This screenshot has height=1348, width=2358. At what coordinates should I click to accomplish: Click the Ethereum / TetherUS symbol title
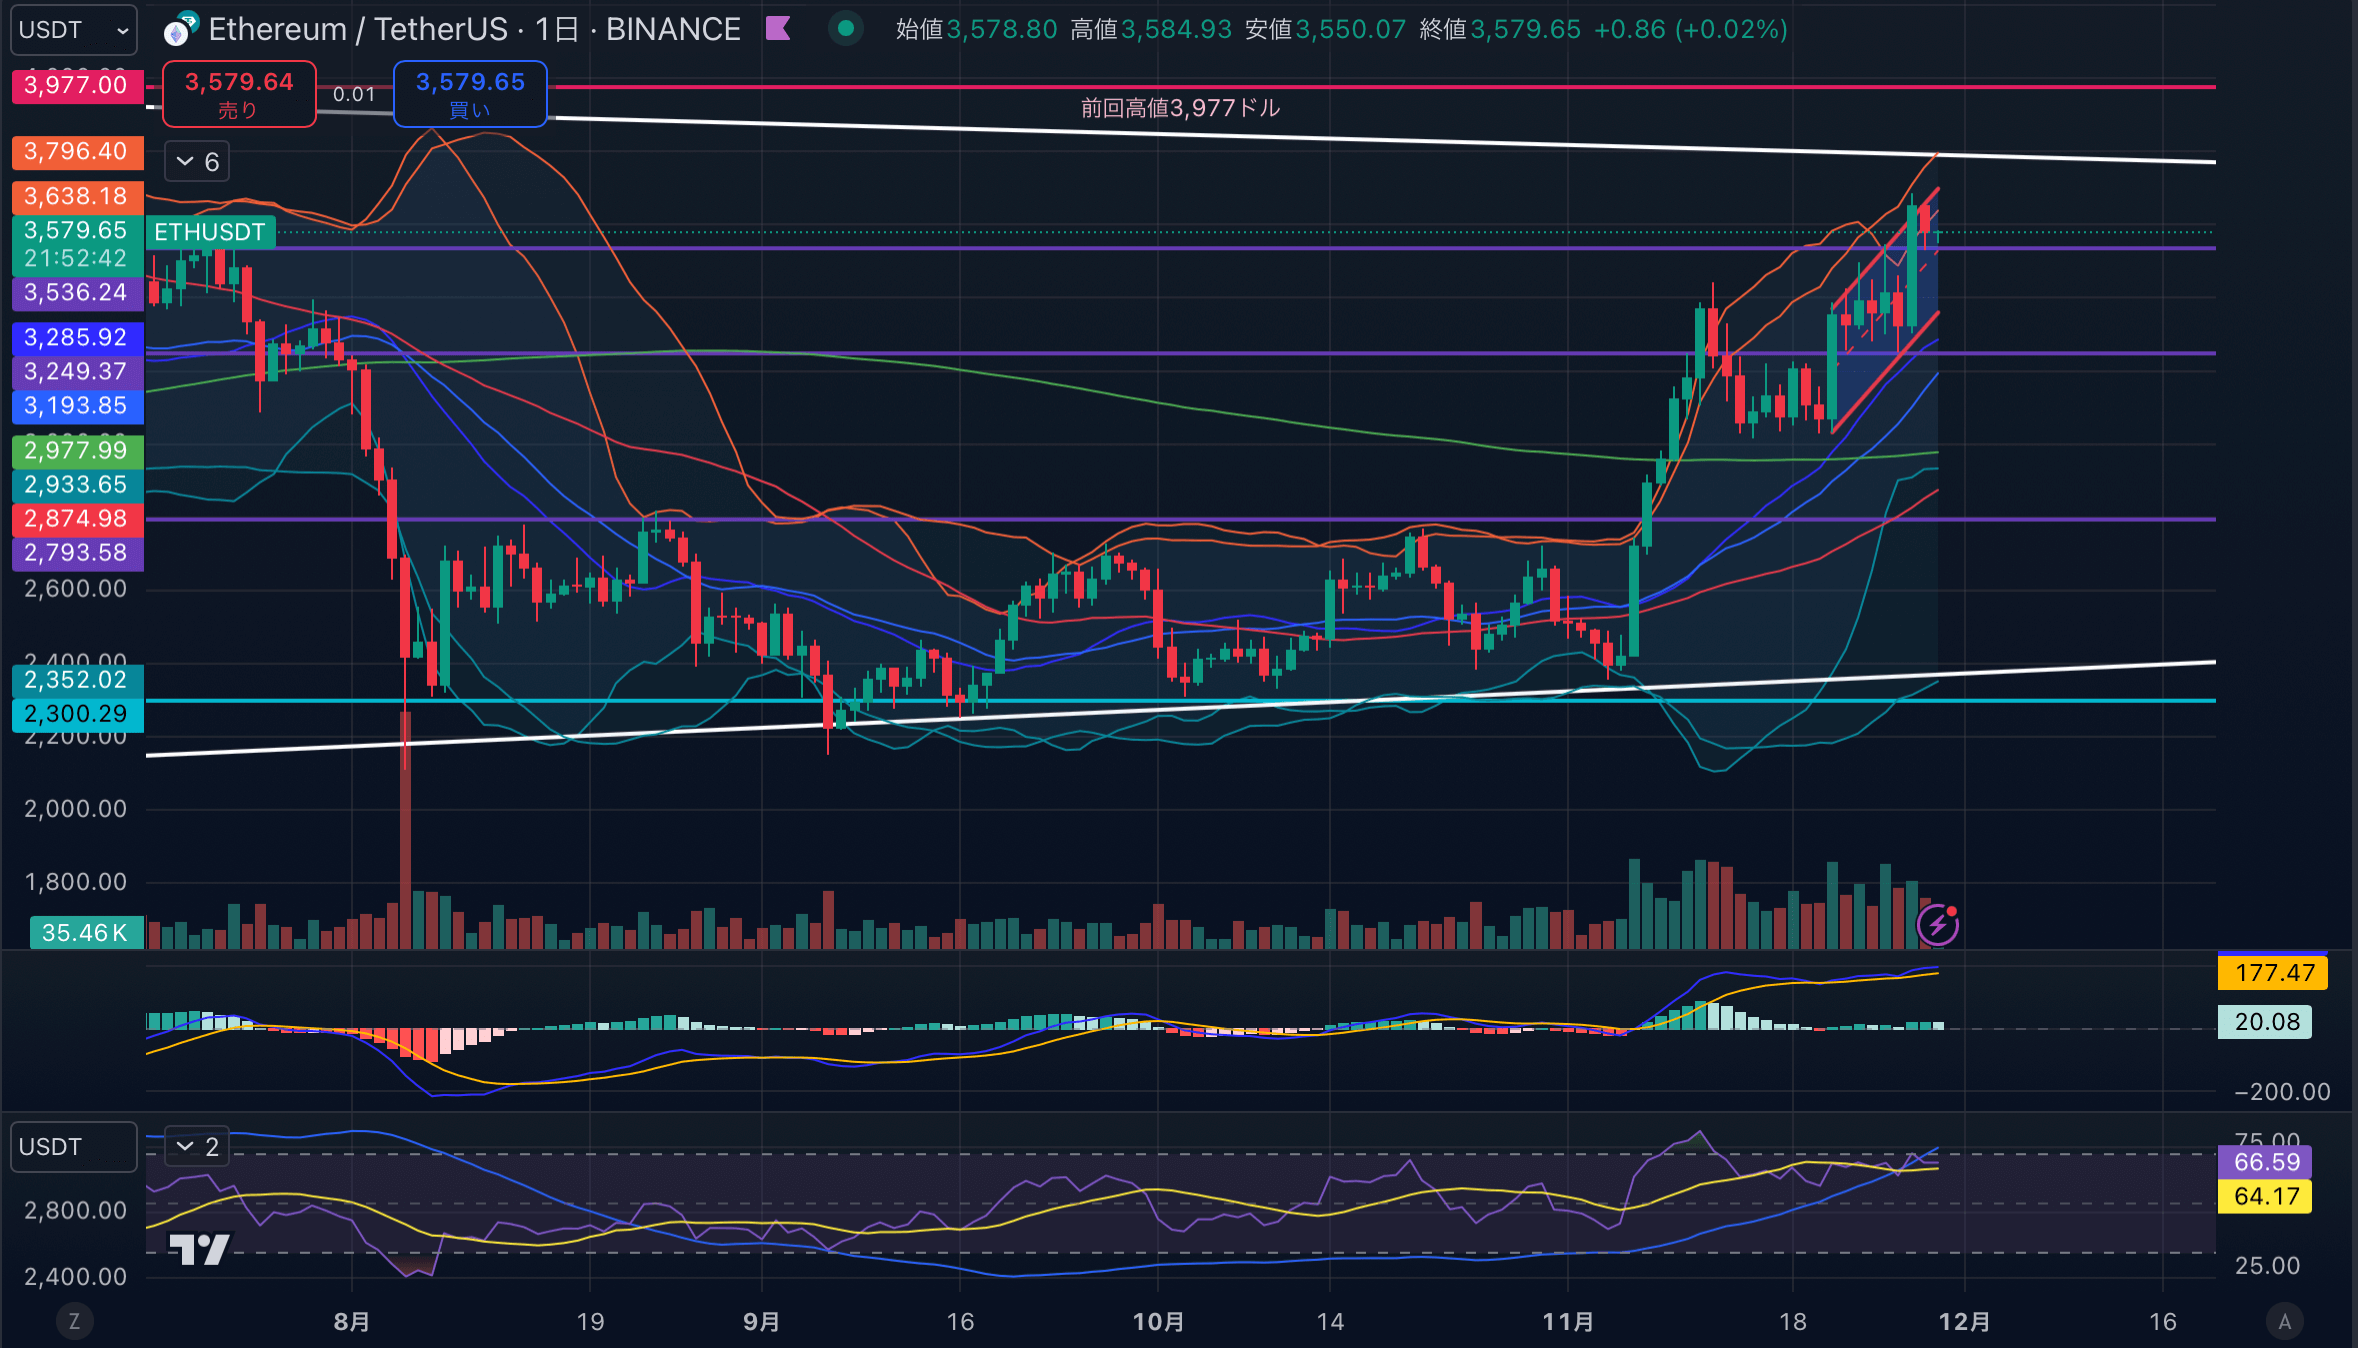475,29
